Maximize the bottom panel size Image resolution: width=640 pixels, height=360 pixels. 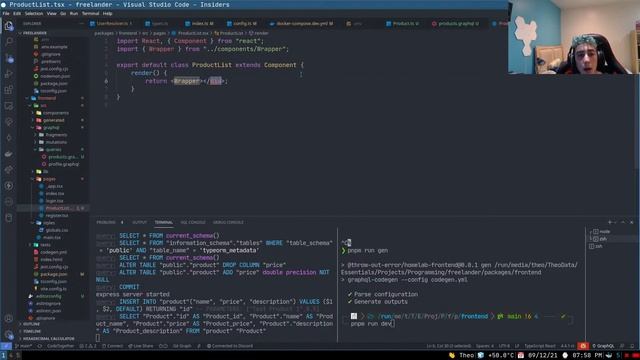[623, 222]
